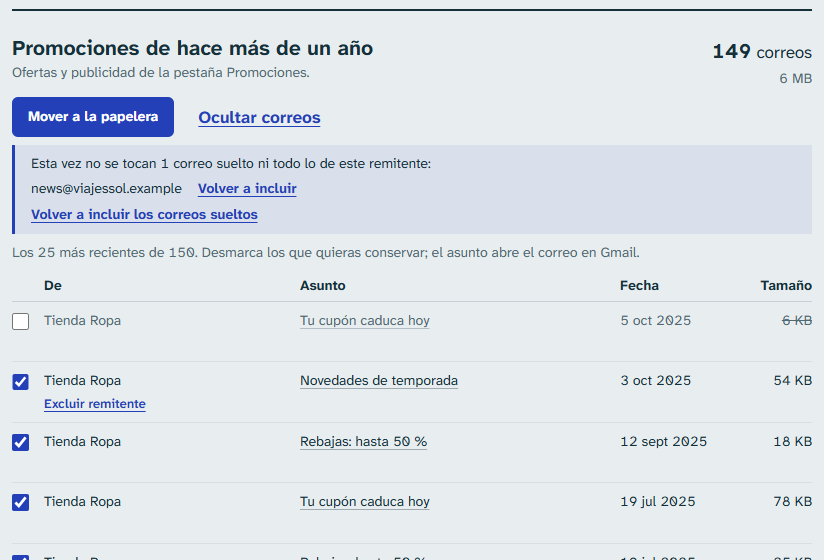The width and height of the screenshot is (824, 560).
Task: Click sender 'Tienda Ropa' in the 19 jul row
Action: (x=83, y=502)
